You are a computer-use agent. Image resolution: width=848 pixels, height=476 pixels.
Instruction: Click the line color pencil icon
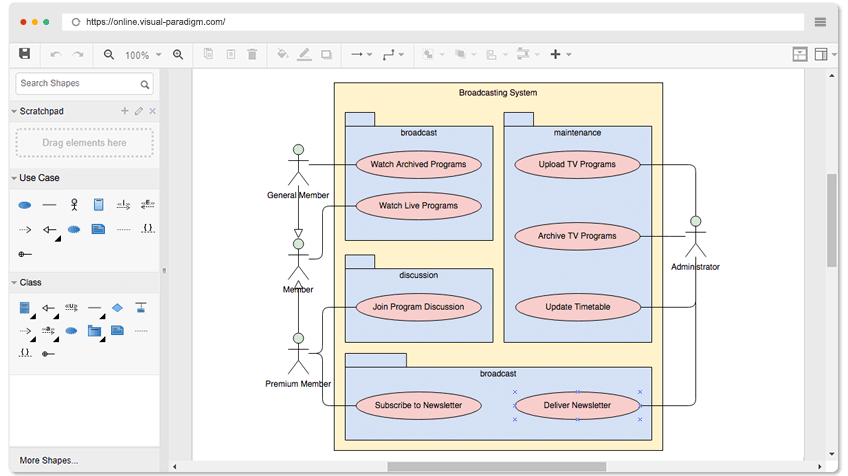304,54
